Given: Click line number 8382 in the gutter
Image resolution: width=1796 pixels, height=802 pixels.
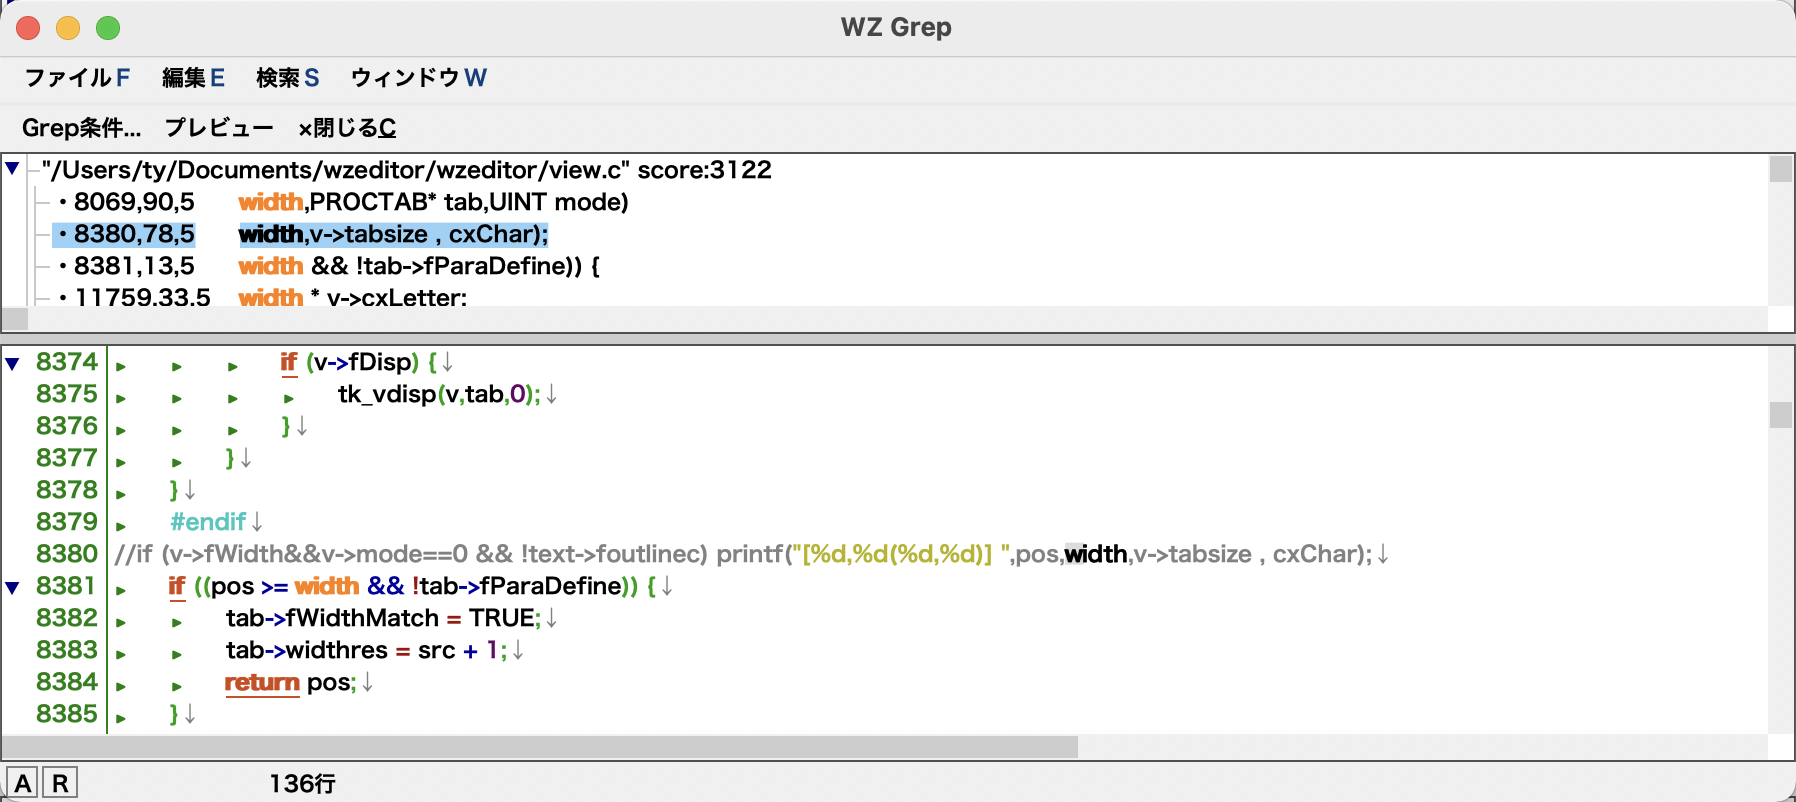Looking at the screenshot, I should click(x=66, y=618).
